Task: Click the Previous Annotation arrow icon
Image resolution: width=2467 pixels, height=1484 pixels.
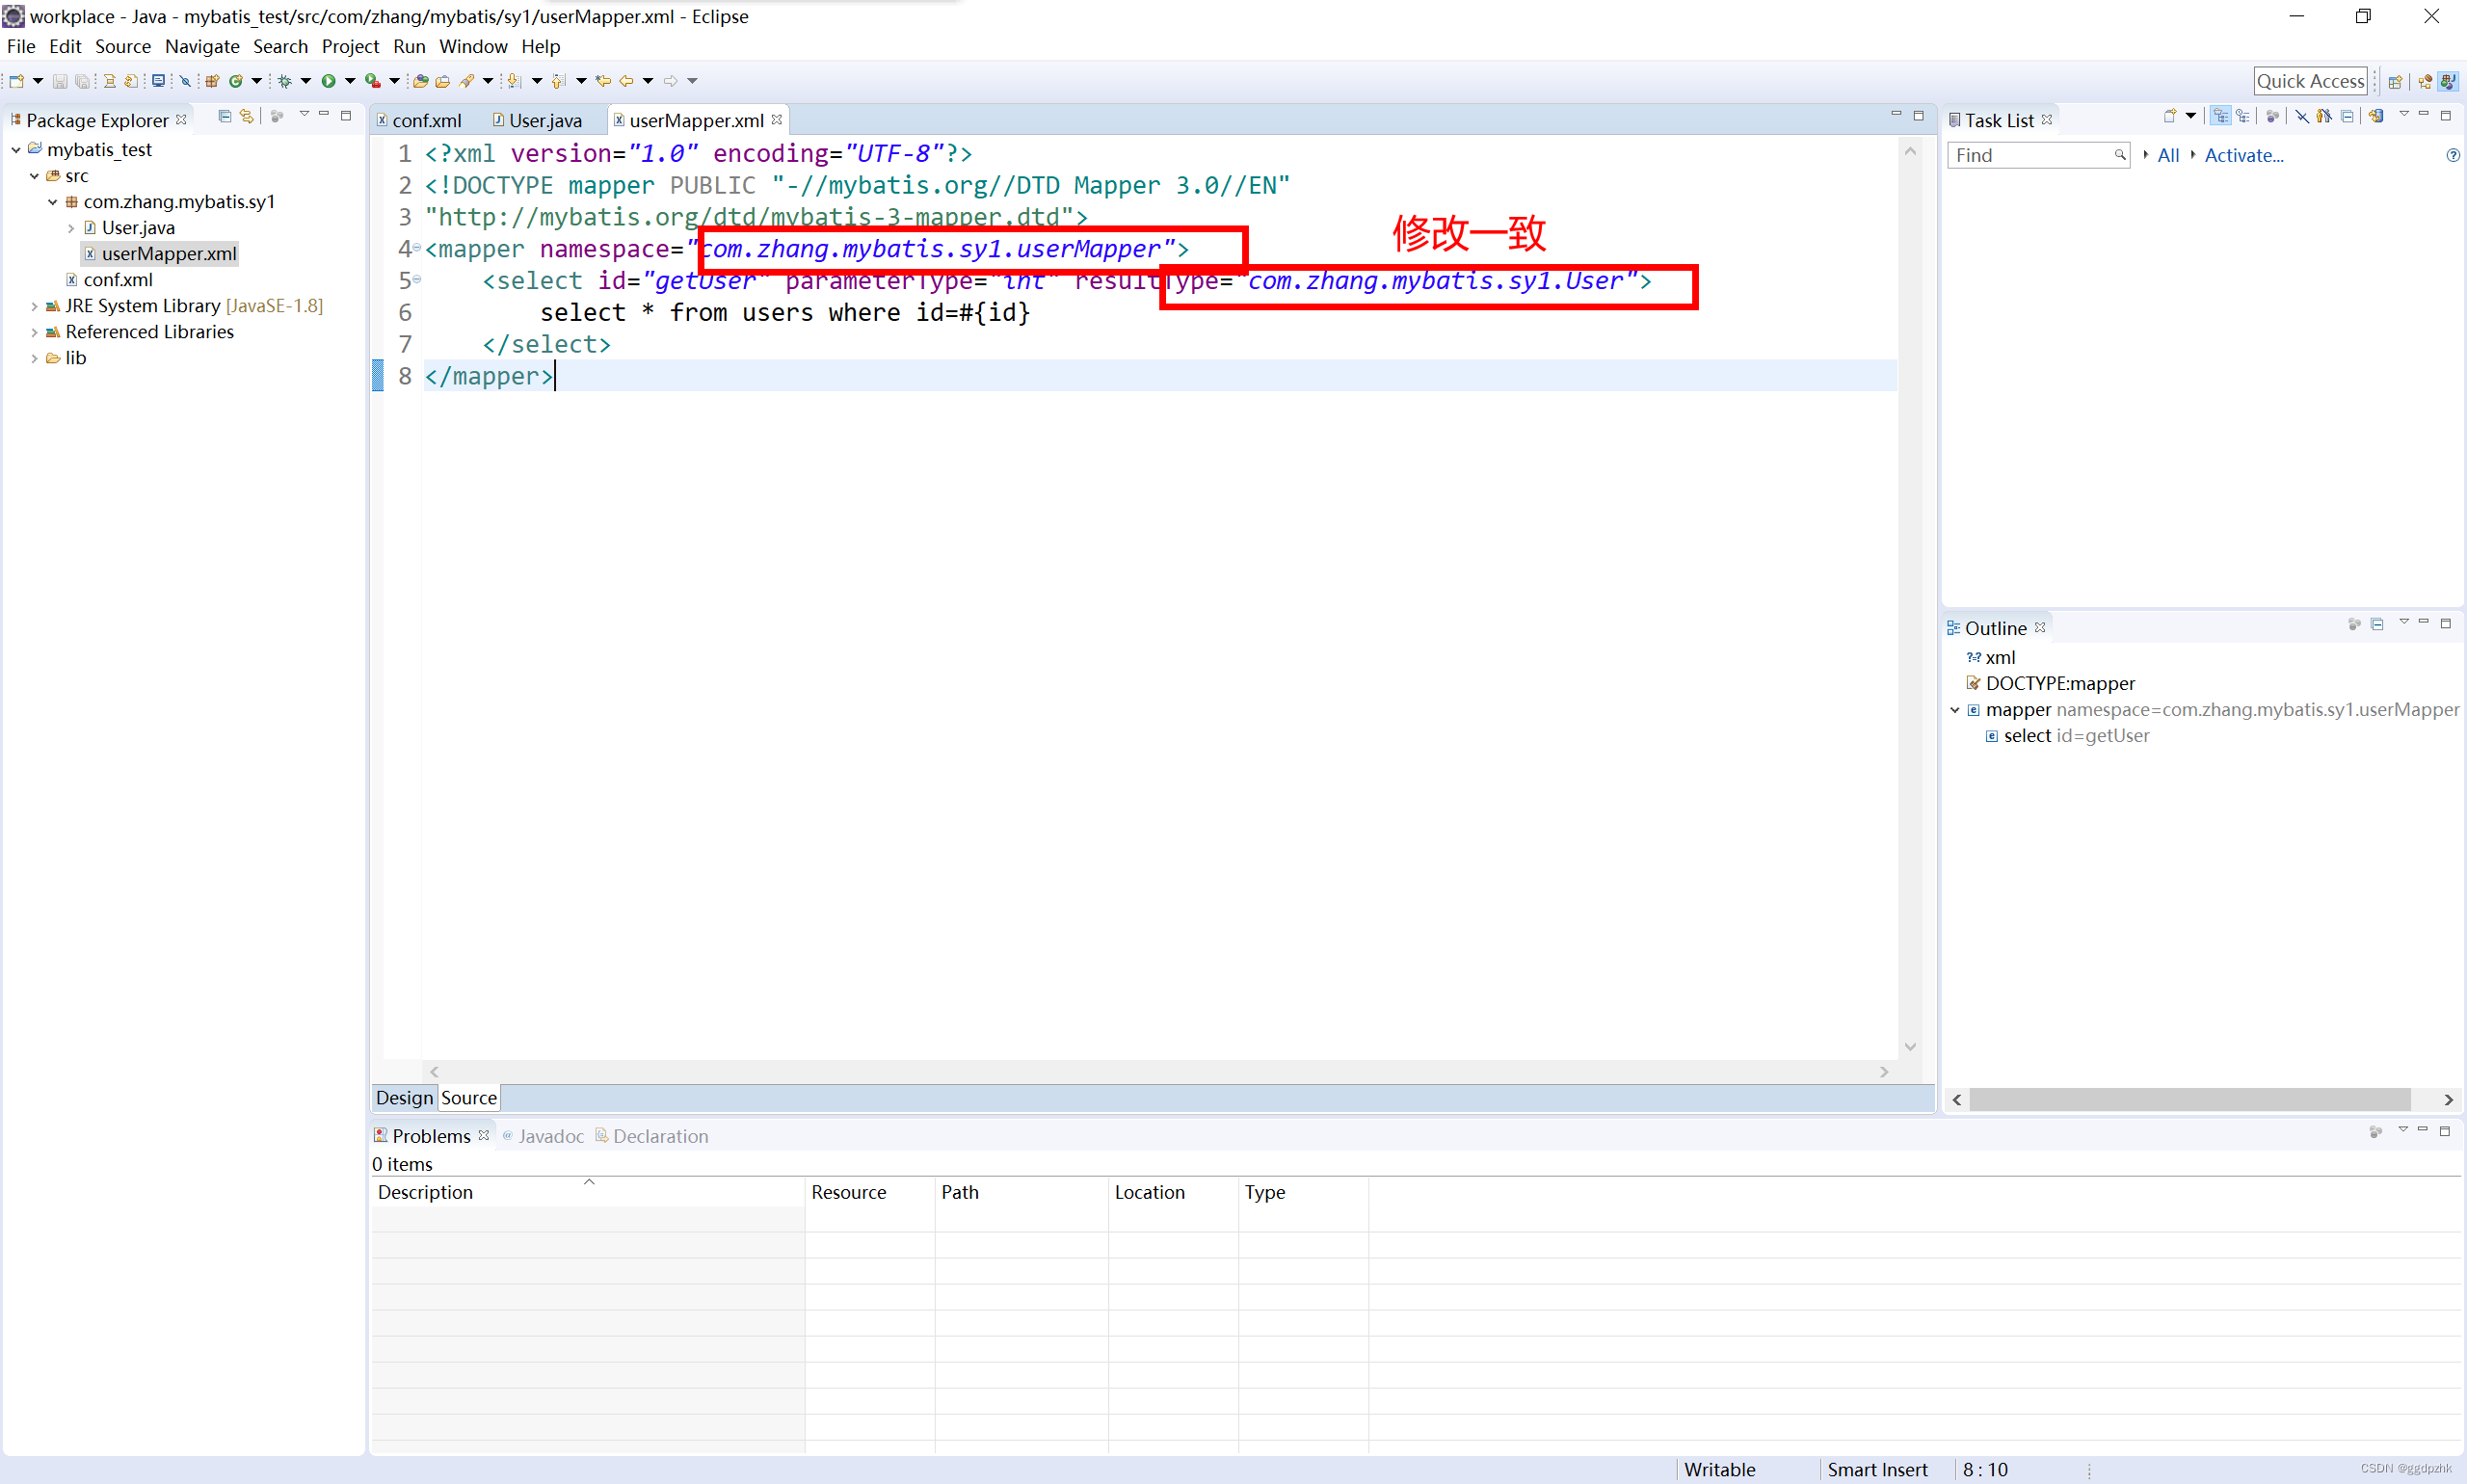Action: (558, 81)
